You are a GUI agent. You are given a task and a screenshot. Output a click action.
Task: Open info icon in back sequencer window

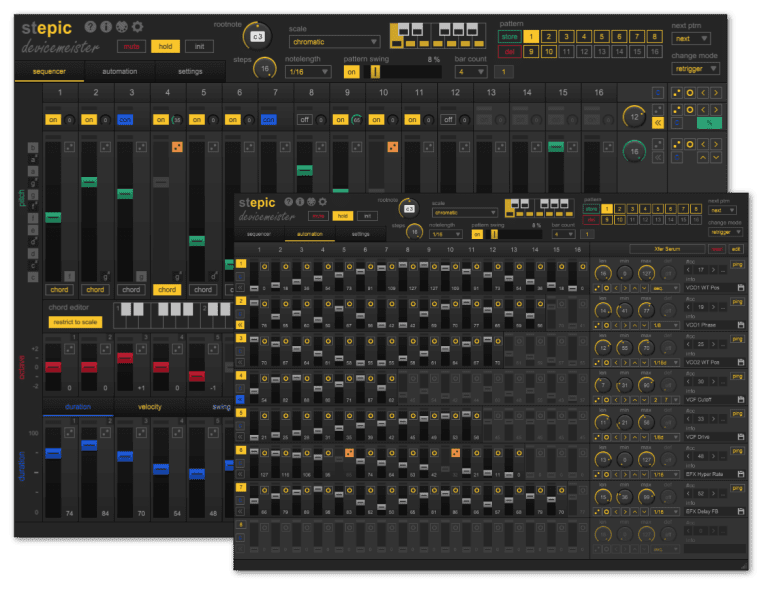(106, 26)
